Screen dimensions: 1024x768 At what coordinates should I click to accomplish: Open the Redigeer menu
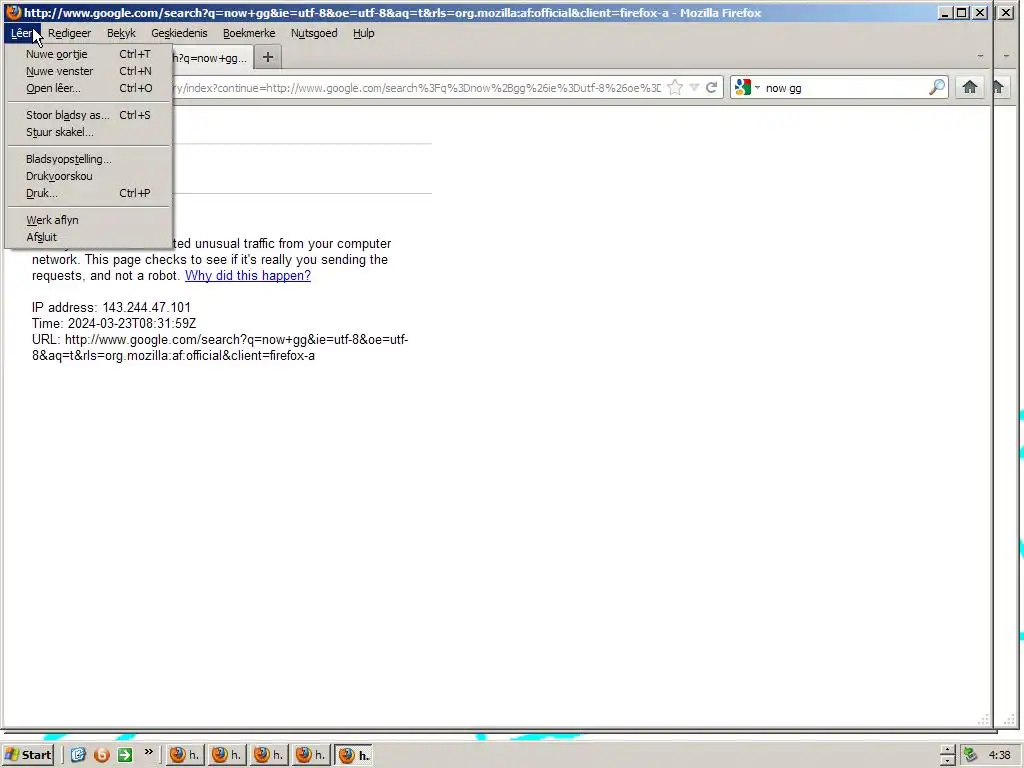[69, 33]
